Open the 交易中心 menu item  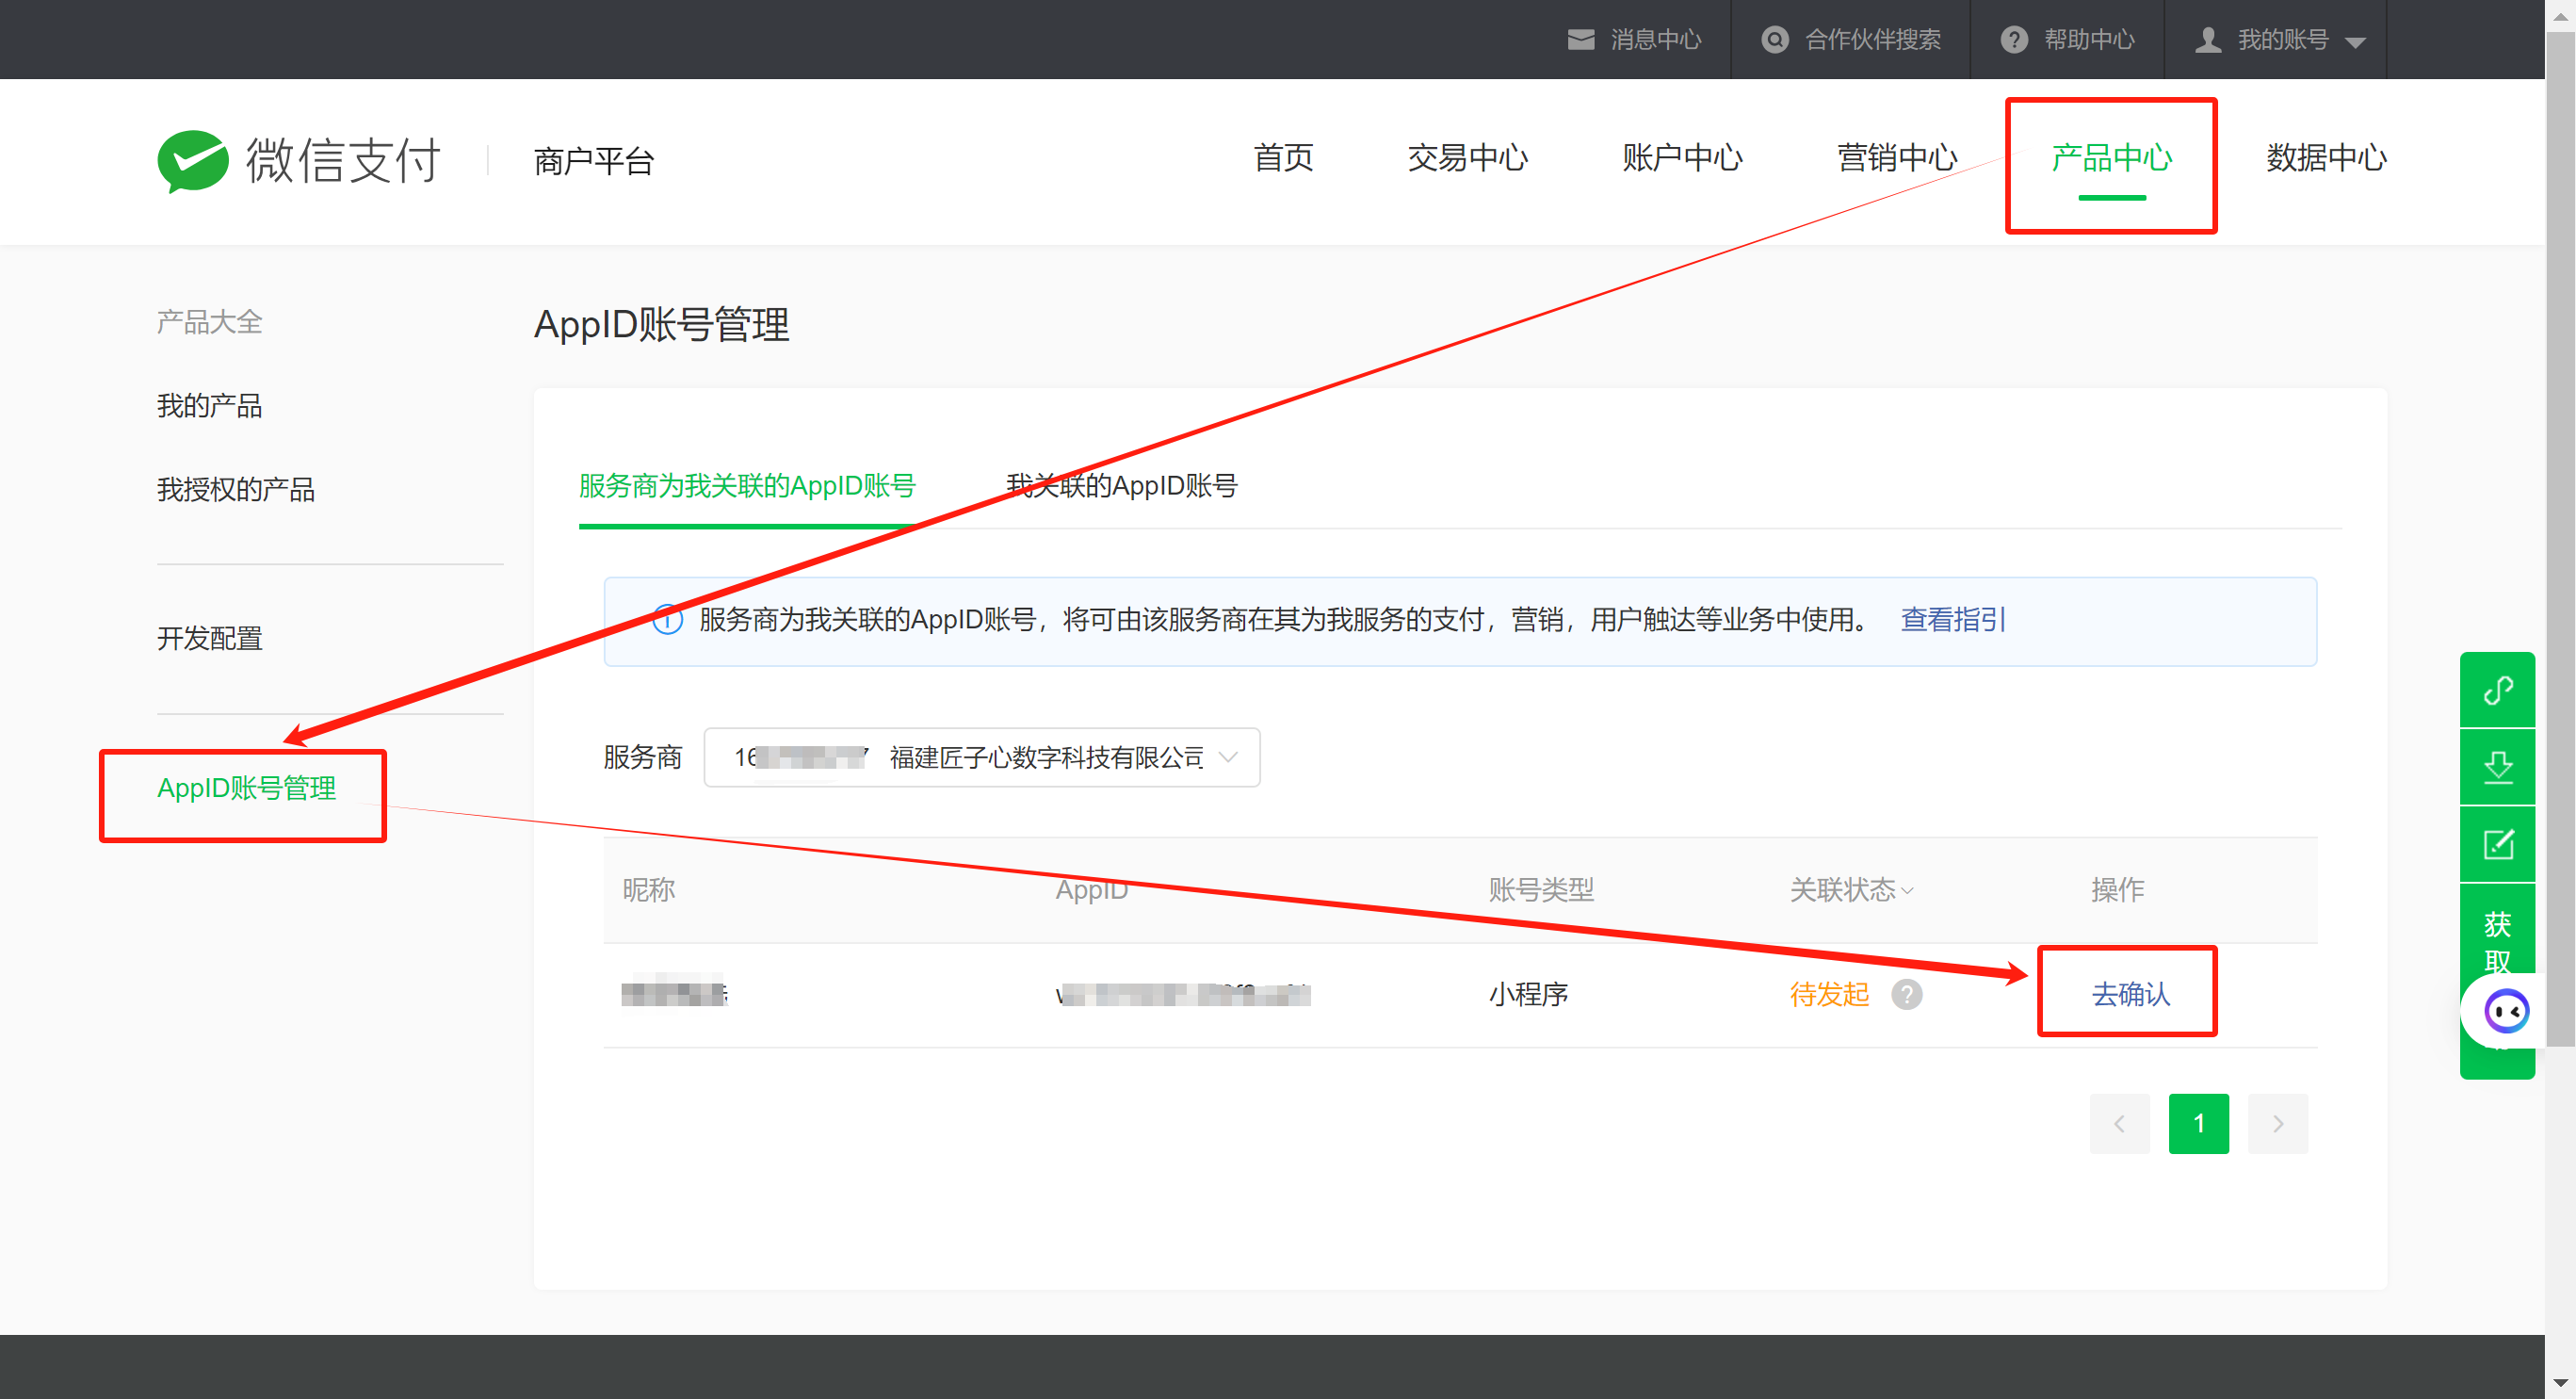pos(1467,158)
